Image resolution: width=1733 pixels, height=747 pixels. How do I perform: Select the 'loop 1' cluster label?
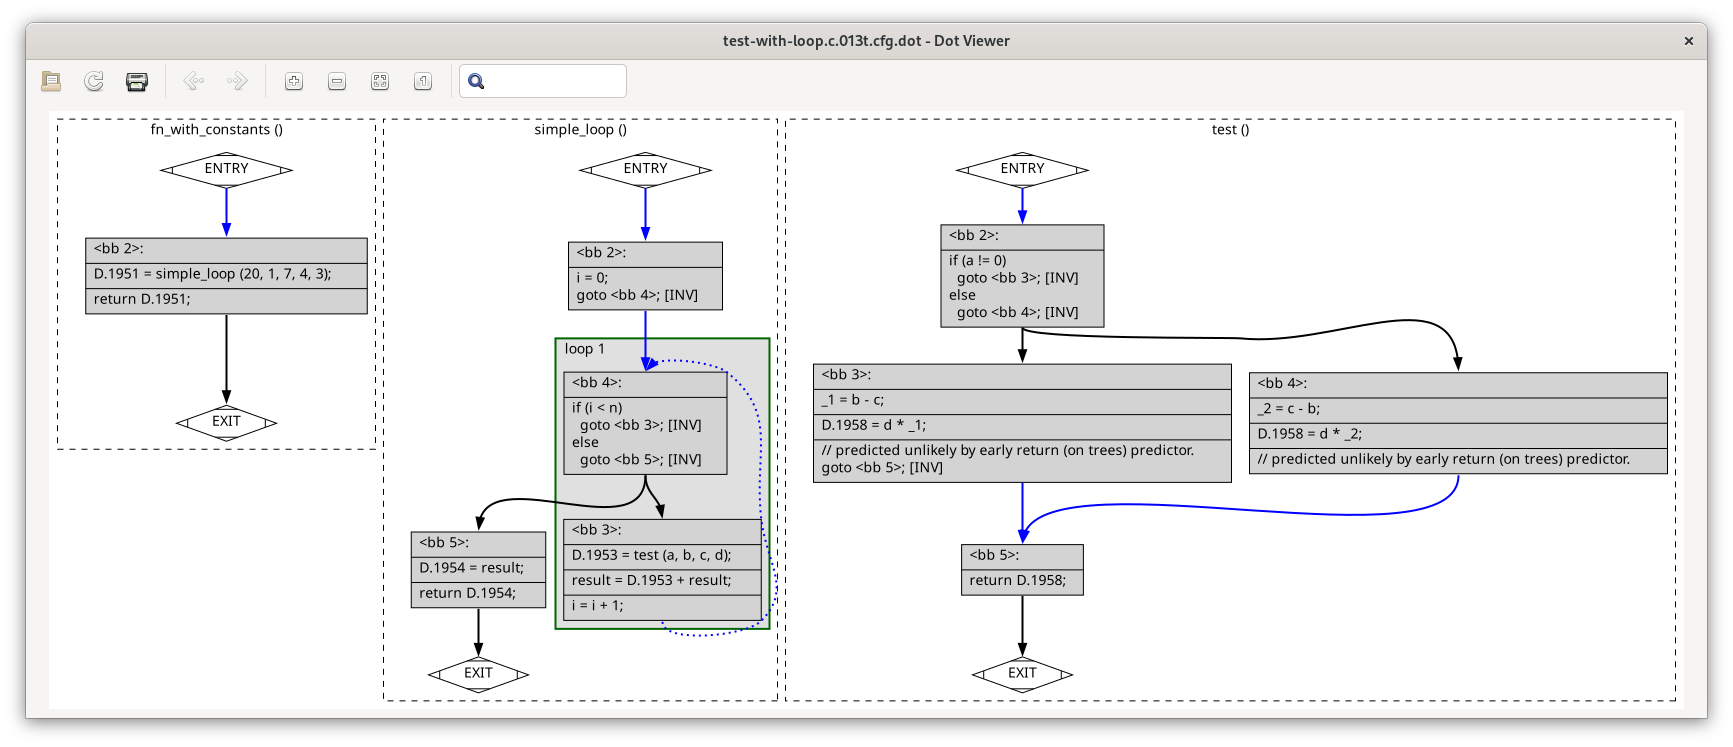point(585,349)
